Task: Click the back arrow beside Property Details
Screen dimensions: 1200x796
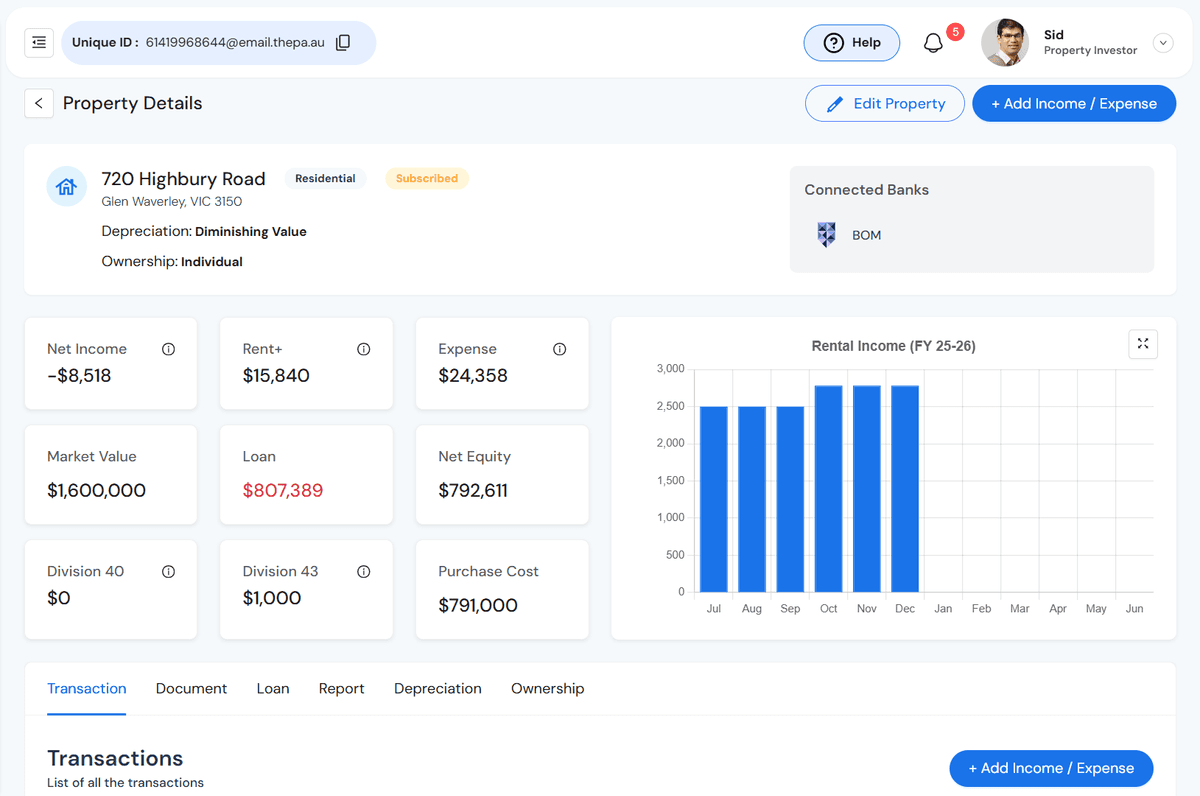Action: pyautogui.click(x=39, y=103)
